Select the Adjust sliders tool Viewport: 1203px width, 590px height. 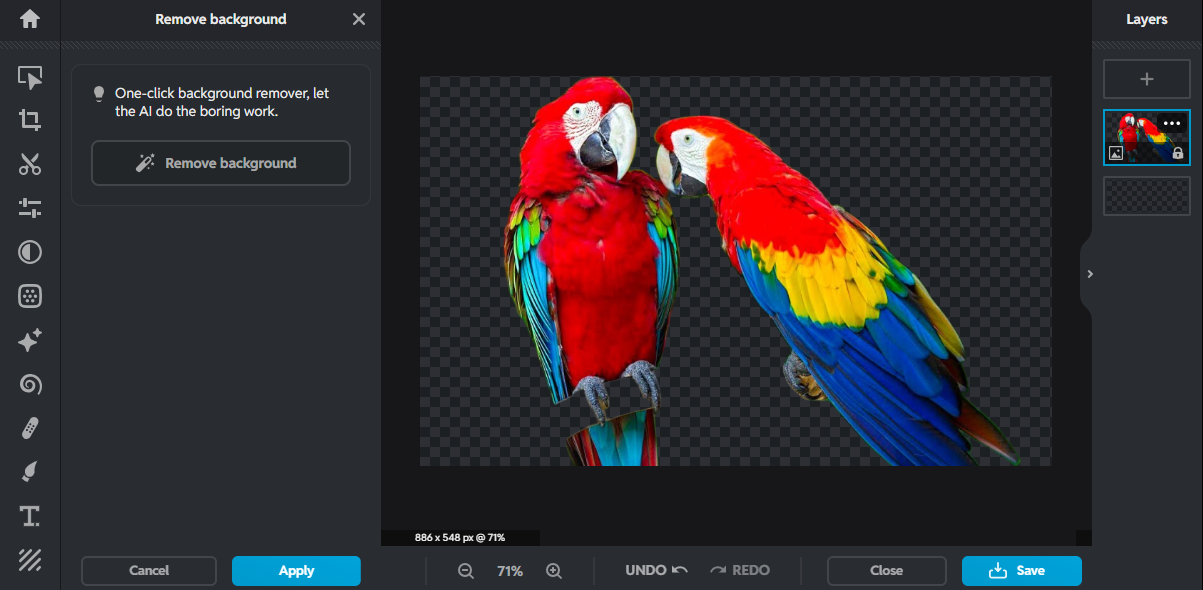[30, 208]
